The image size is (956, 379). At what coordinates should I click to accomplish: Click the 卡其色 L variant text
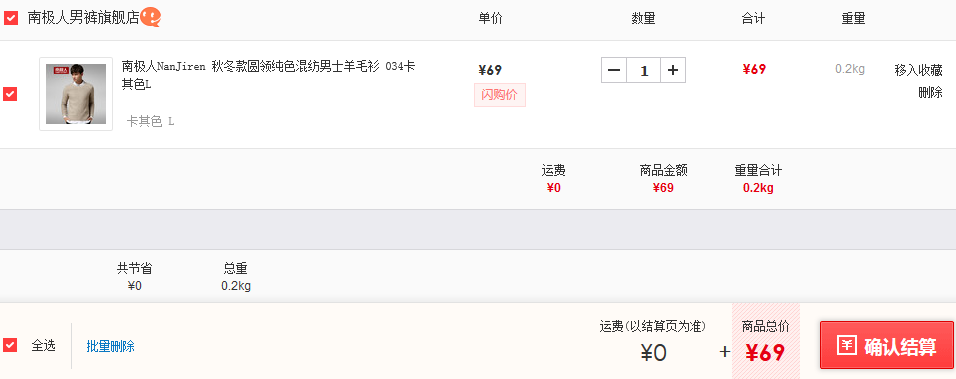click(150, 121)
